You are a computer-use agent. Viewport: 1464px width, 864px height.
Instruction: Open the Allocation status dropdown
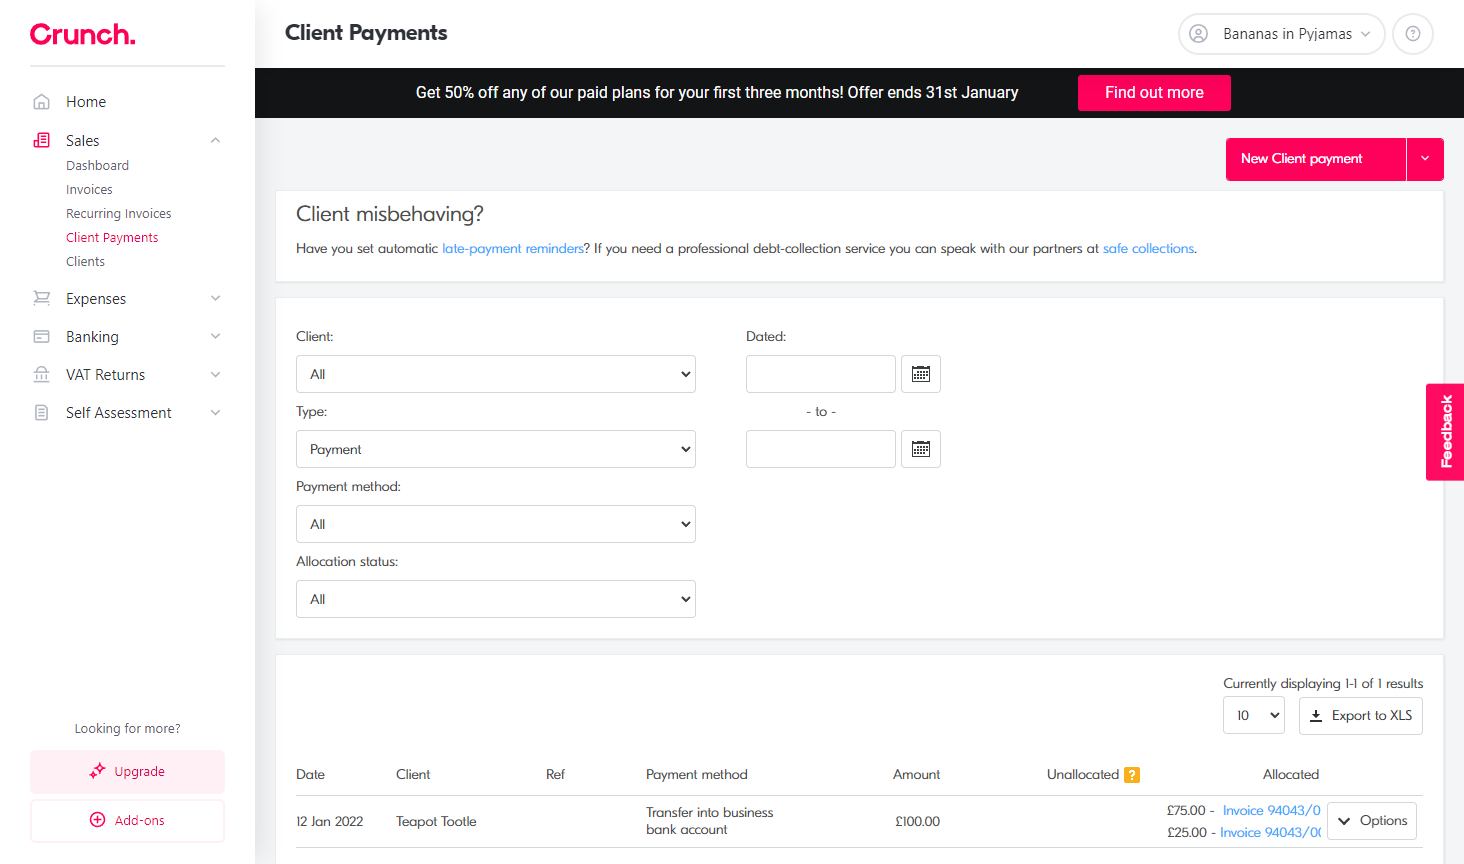click(495, 599)
